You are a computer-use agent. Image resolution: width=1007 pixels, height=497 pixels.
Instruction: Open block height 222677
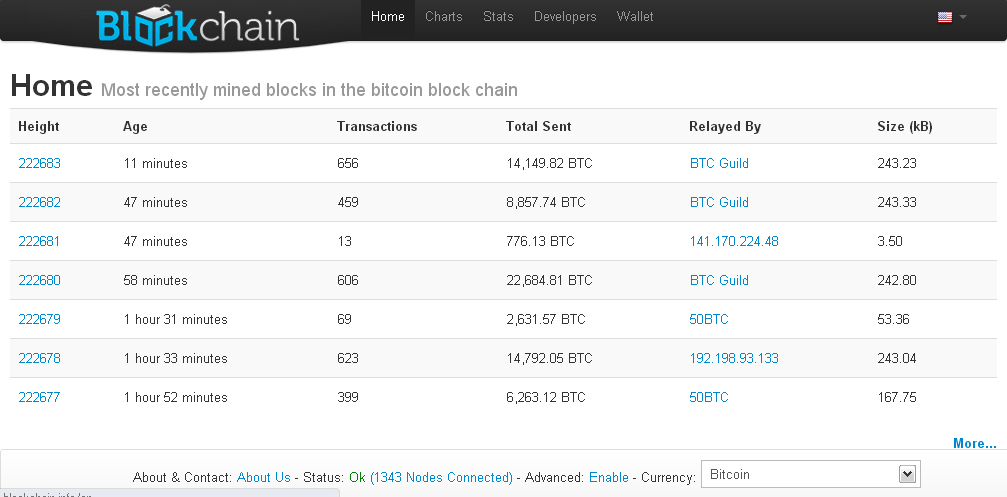pyautogui.click(x=39, y=398)
